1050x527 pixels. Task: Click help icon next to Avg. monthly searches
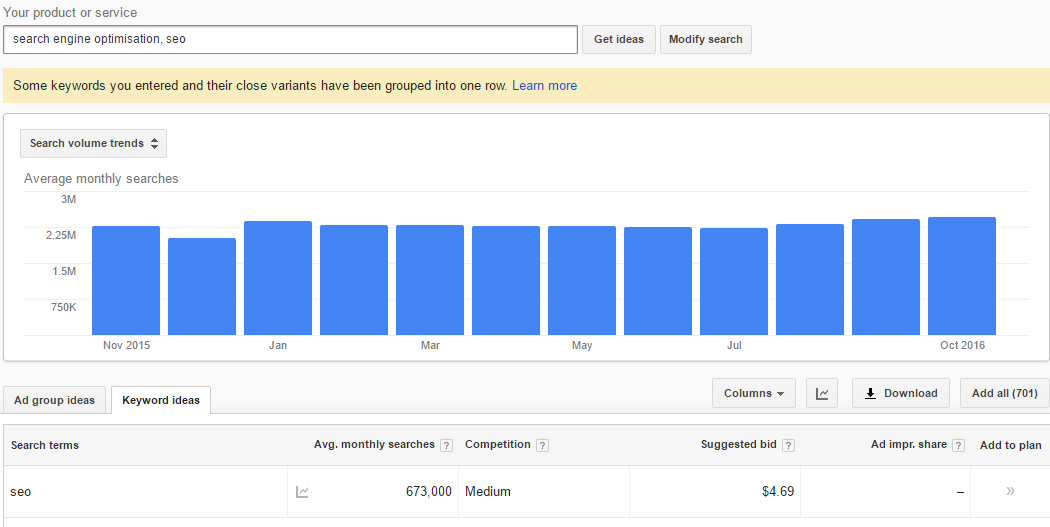(x=447, y=445)
